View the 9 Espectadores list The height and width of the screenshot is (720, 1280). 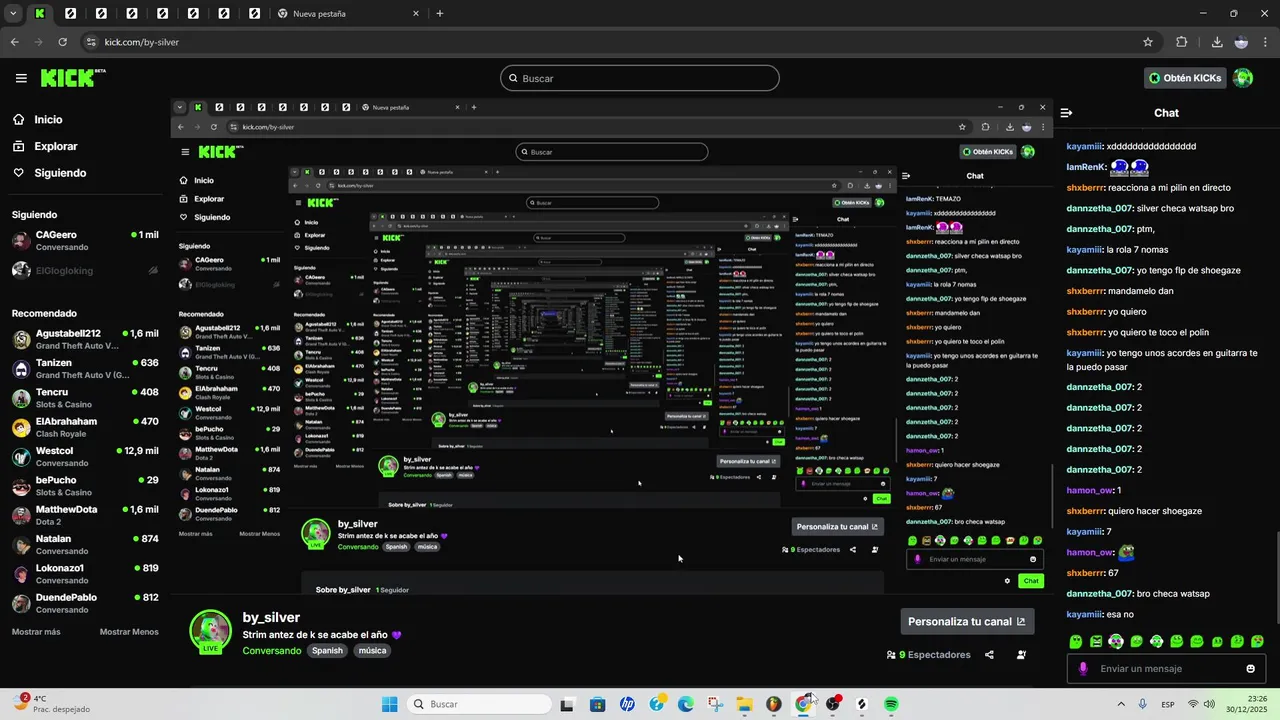(928, 655)
